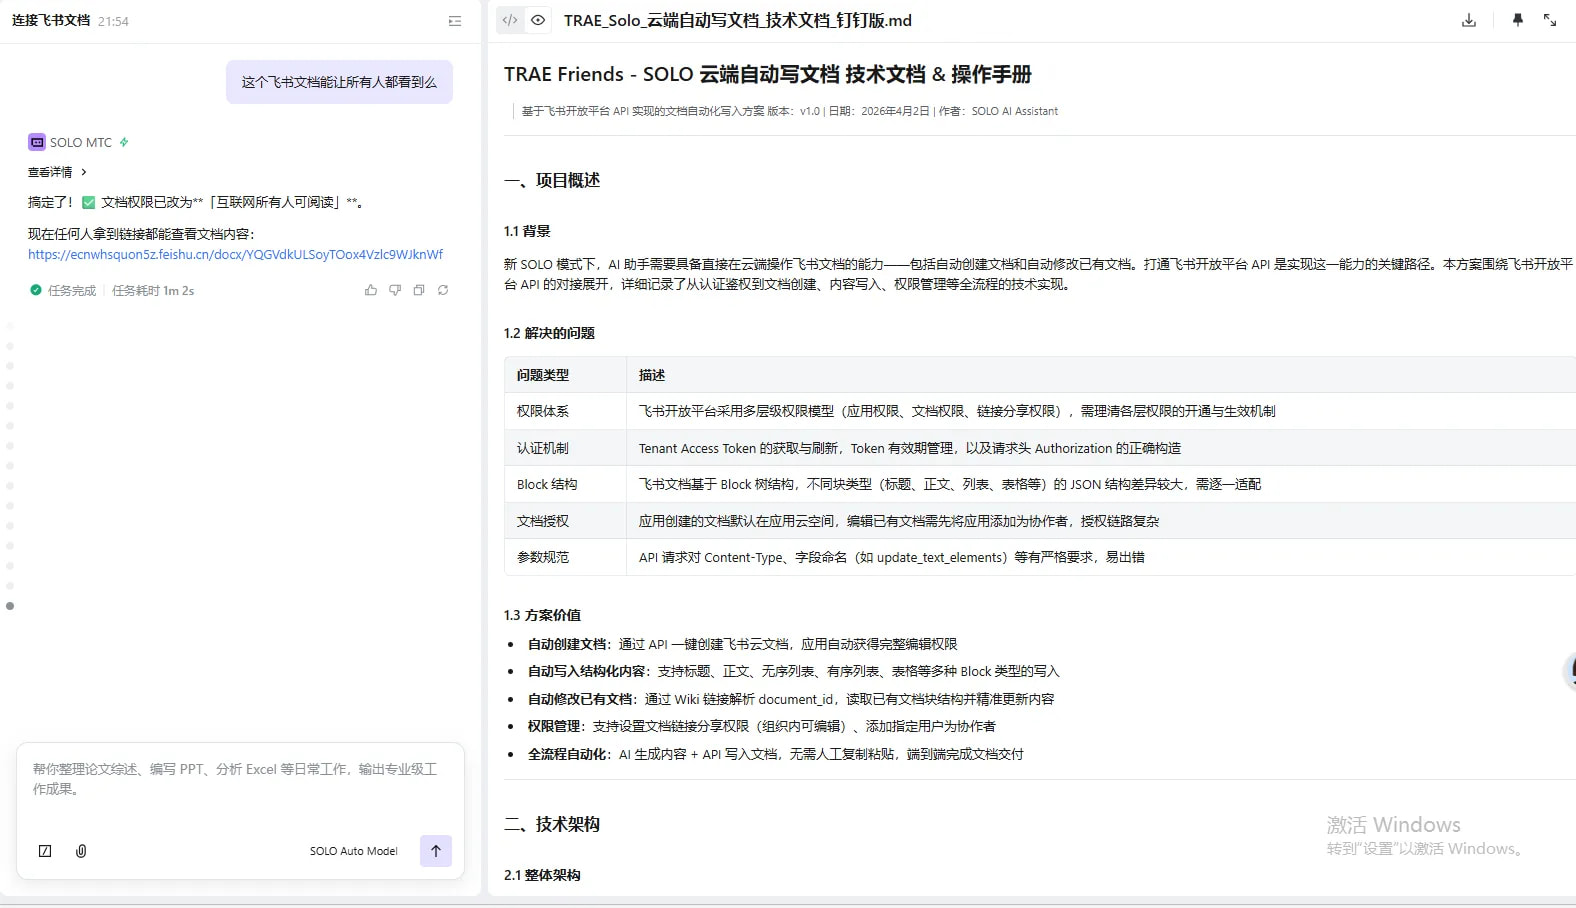Image resolution: width=1576 pixels, height=908 pixels.
Task: Send the message with arrow button
Action: pos(435,851)
